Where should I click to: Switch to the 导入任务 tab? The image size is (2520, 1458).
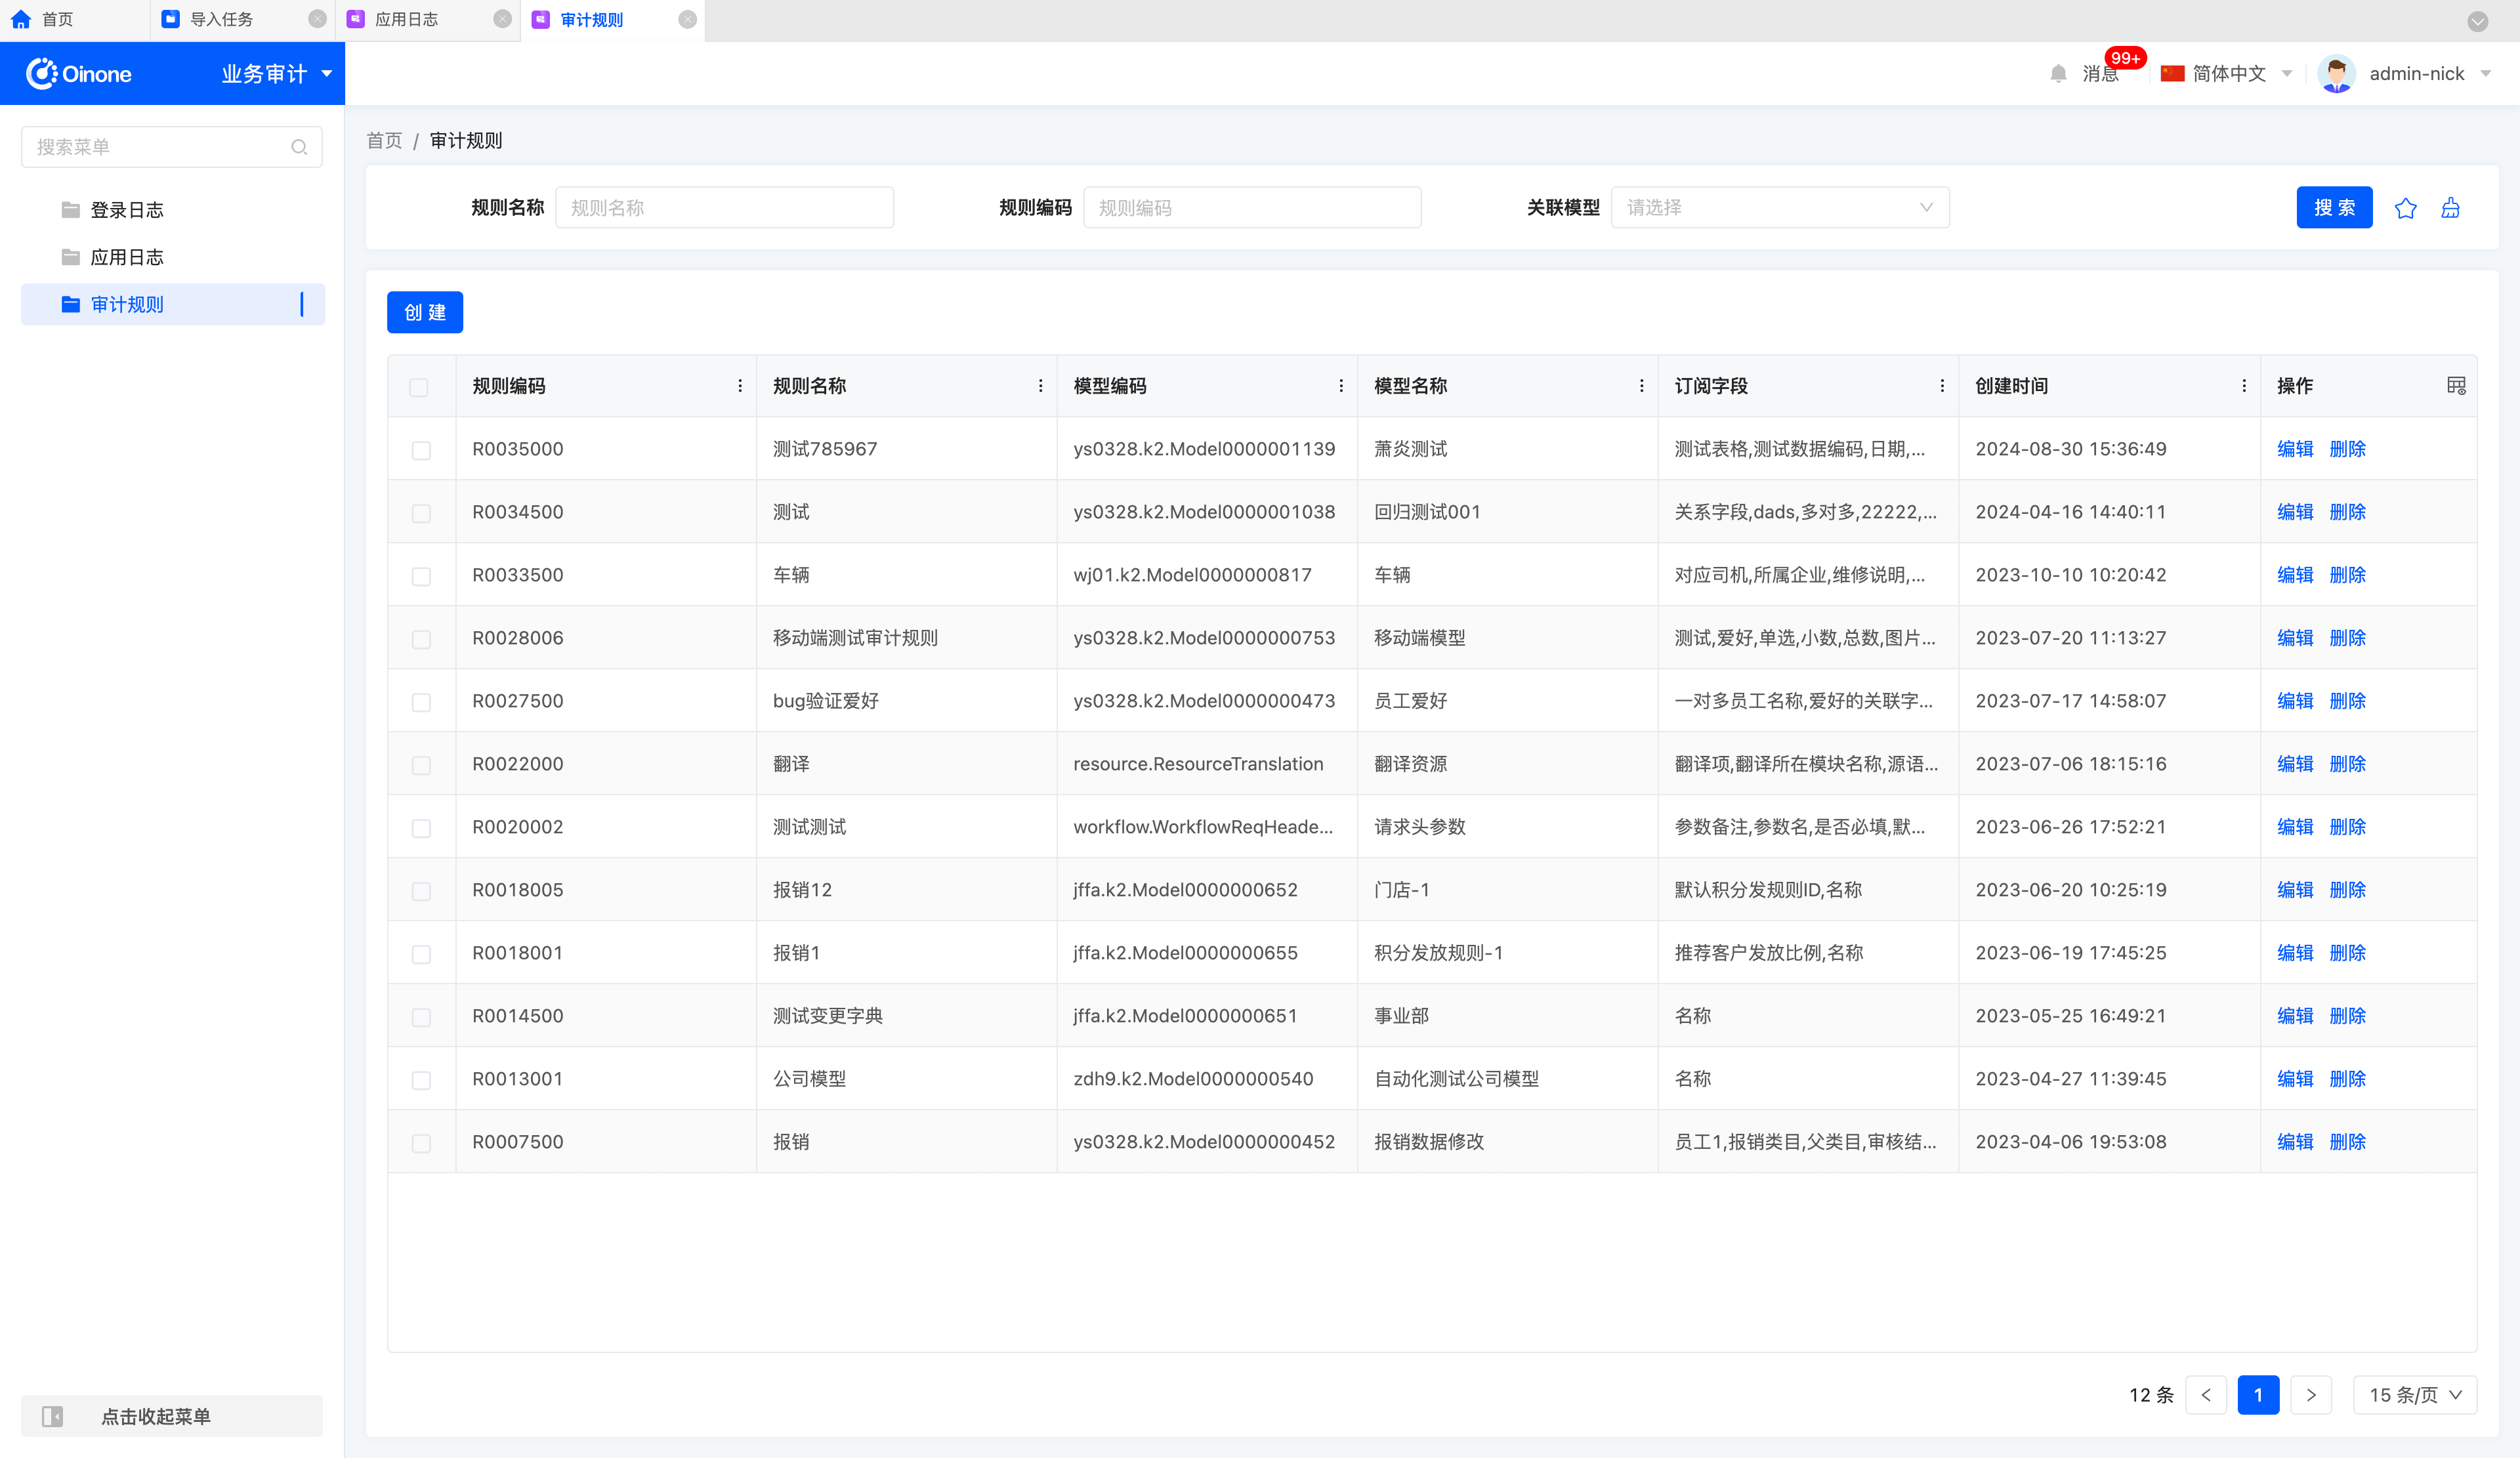point(242,20)
